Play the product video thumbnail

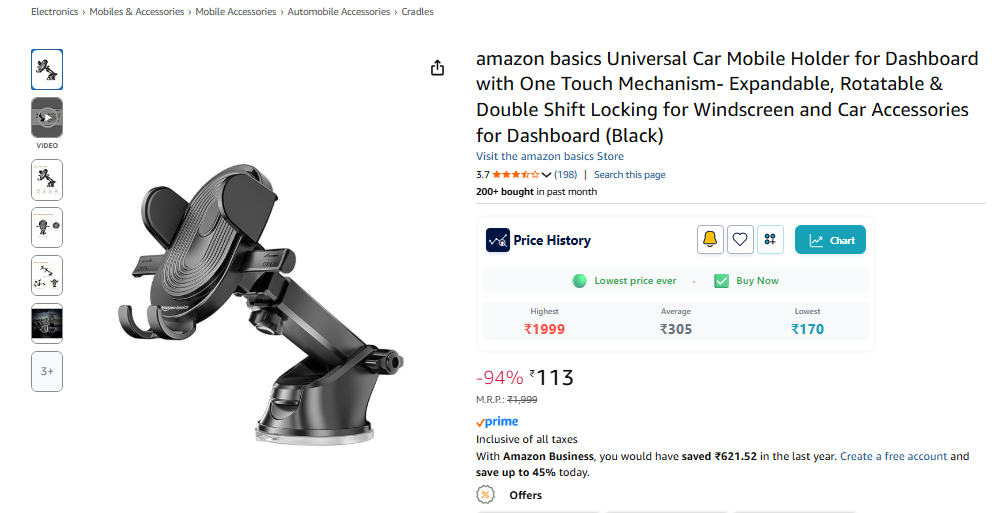point(47,116)
